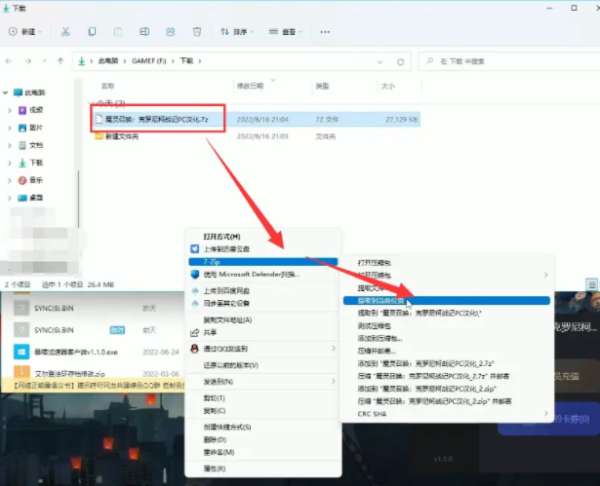
Task: Expand the Desktop (桌面) tree node
Action: point(10,198)
